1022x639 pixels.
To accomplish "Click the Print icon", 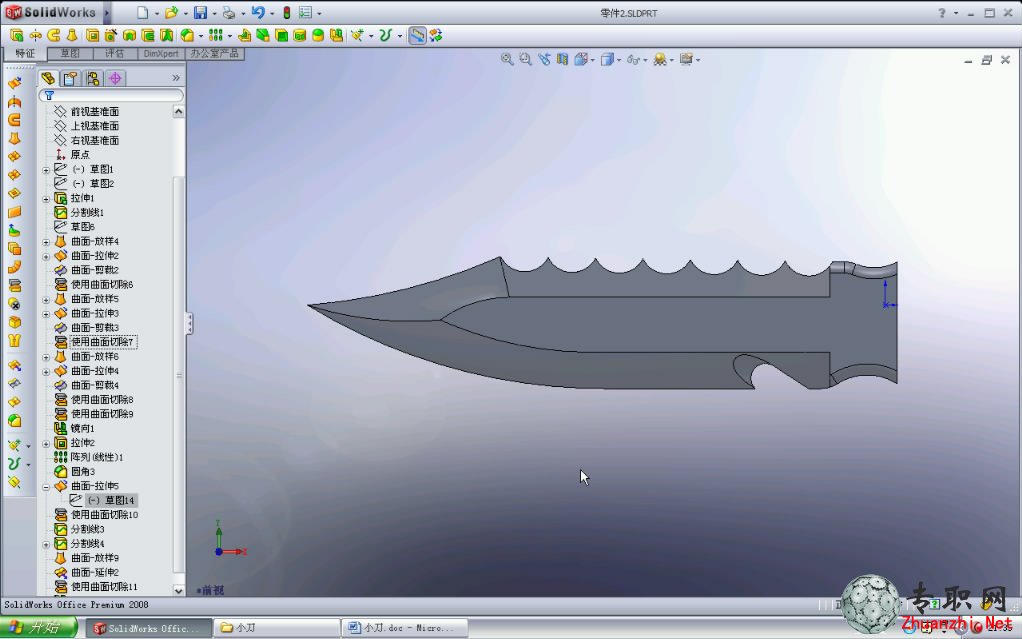I will [229, 12].
